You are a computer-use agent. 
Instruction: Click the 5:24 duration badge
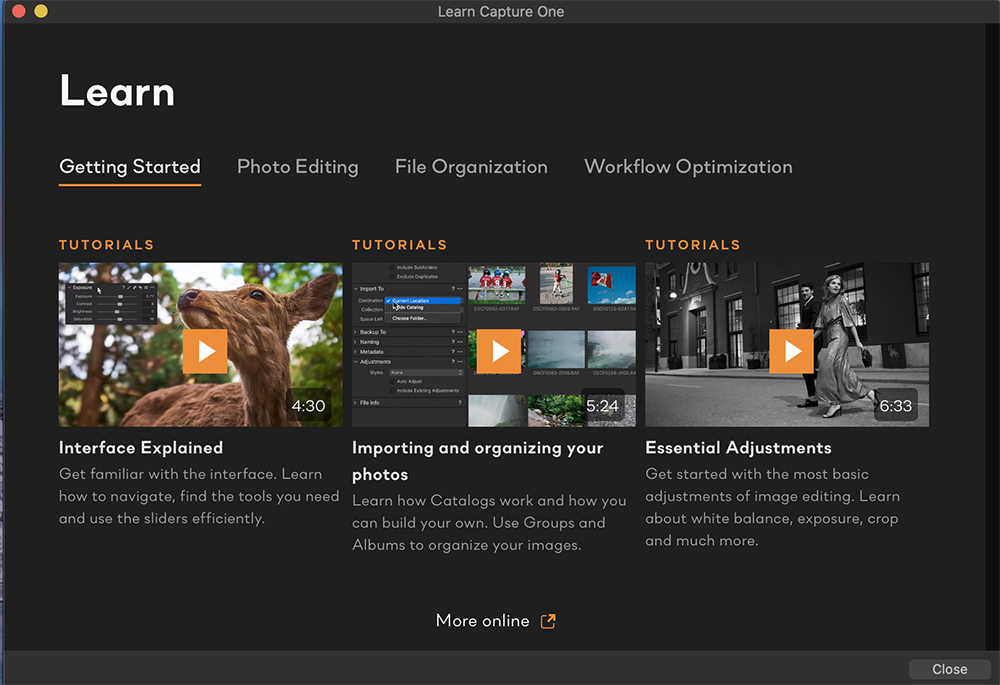coord(602,406)
